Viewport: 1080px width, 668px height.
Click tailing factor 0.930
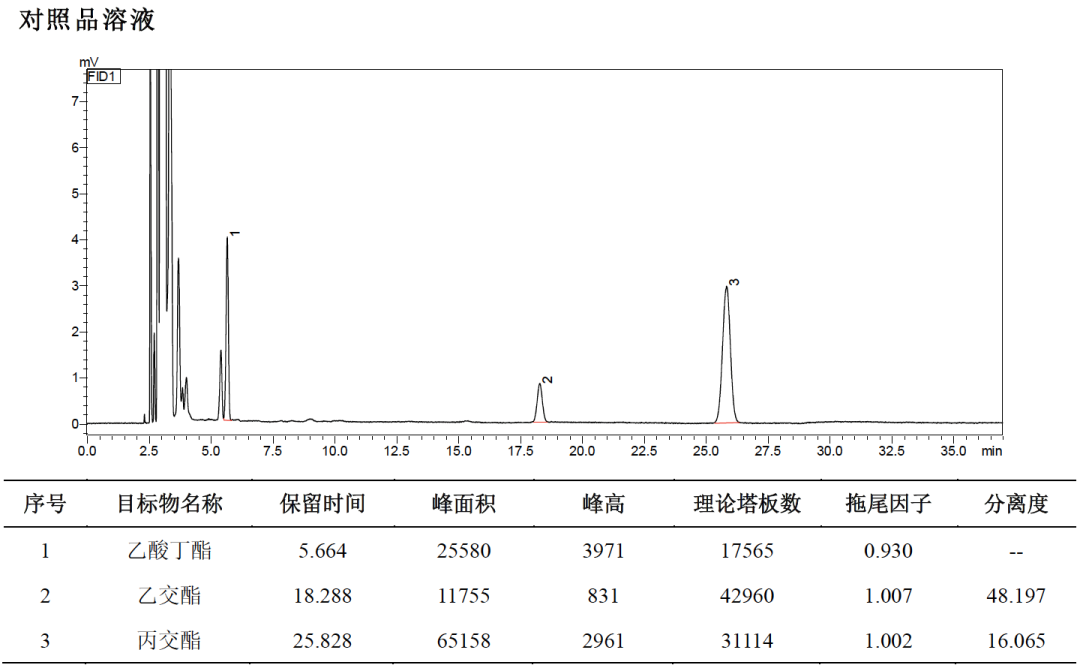[889, 551]
